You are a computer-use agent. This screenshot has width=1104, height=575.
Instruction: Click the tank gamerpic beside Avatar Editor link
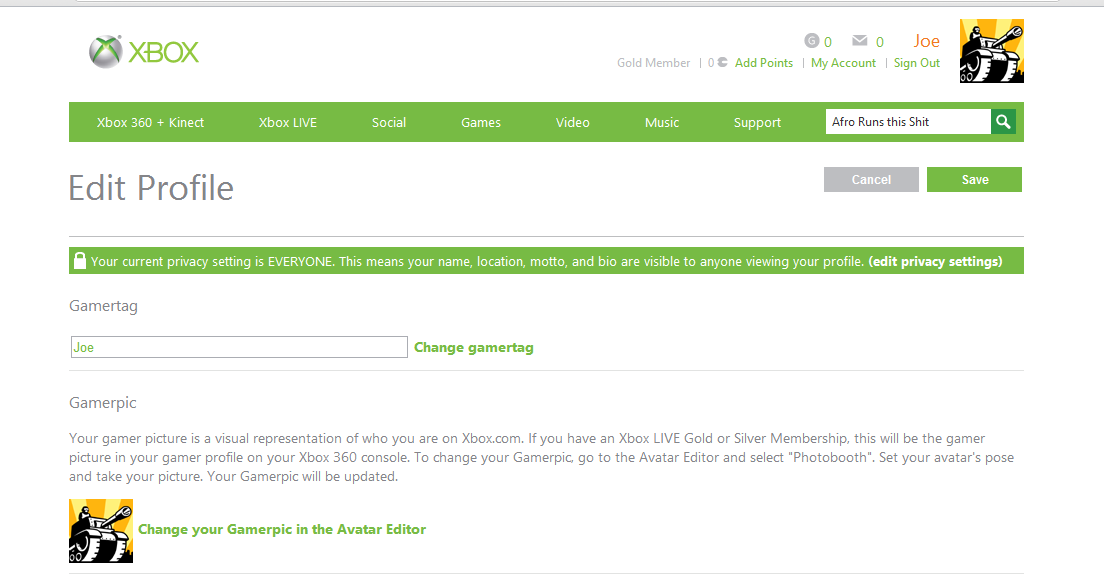pyautogui.click(x=101, y=531)
